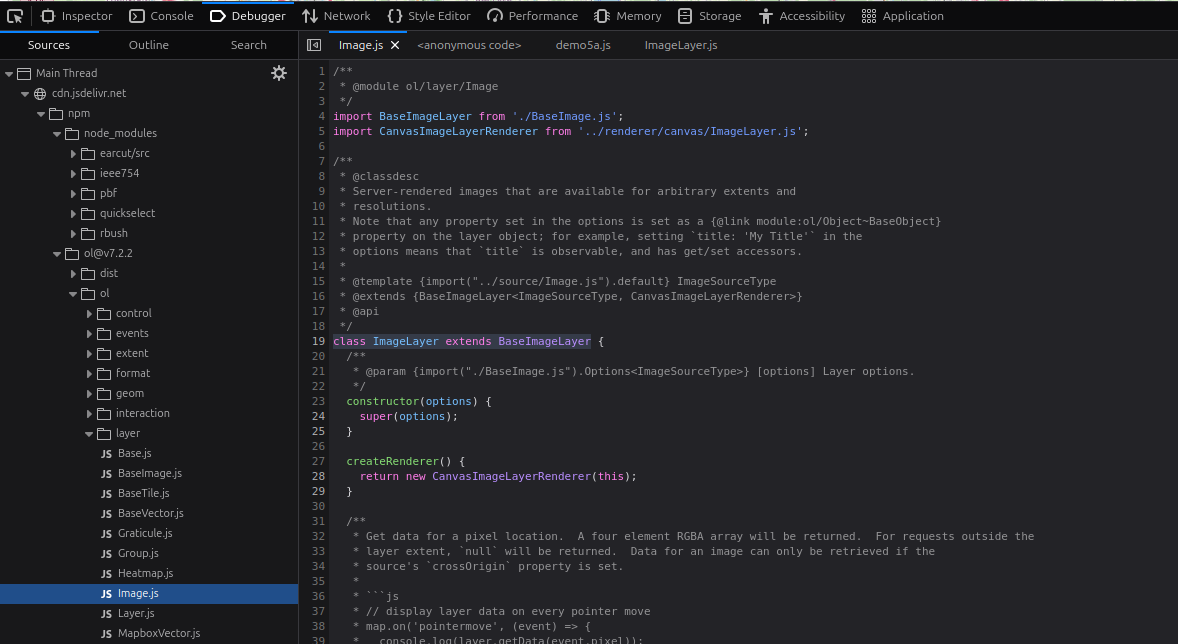Expand the geom folder
The image size is (1178, 644).
(89, 394)
